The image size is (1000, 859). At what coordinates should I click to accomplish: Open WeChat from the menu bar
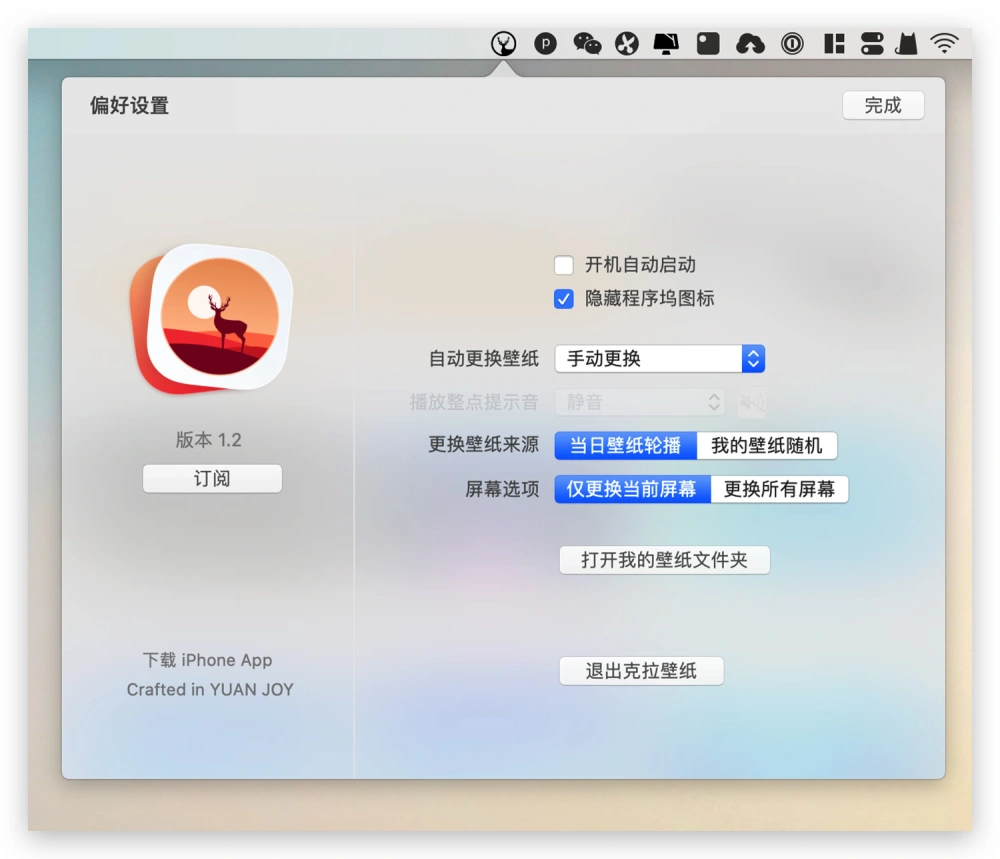pos(587,44)
